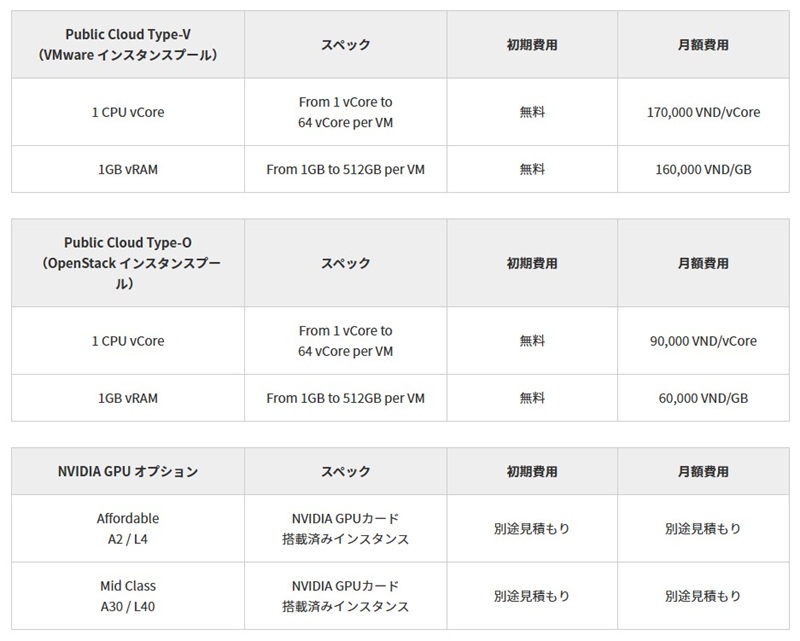This screenshot has width=800, height=641.
Task: Select the 月額費用 header in NVIDIA GPU table
Action: [703, 471]
